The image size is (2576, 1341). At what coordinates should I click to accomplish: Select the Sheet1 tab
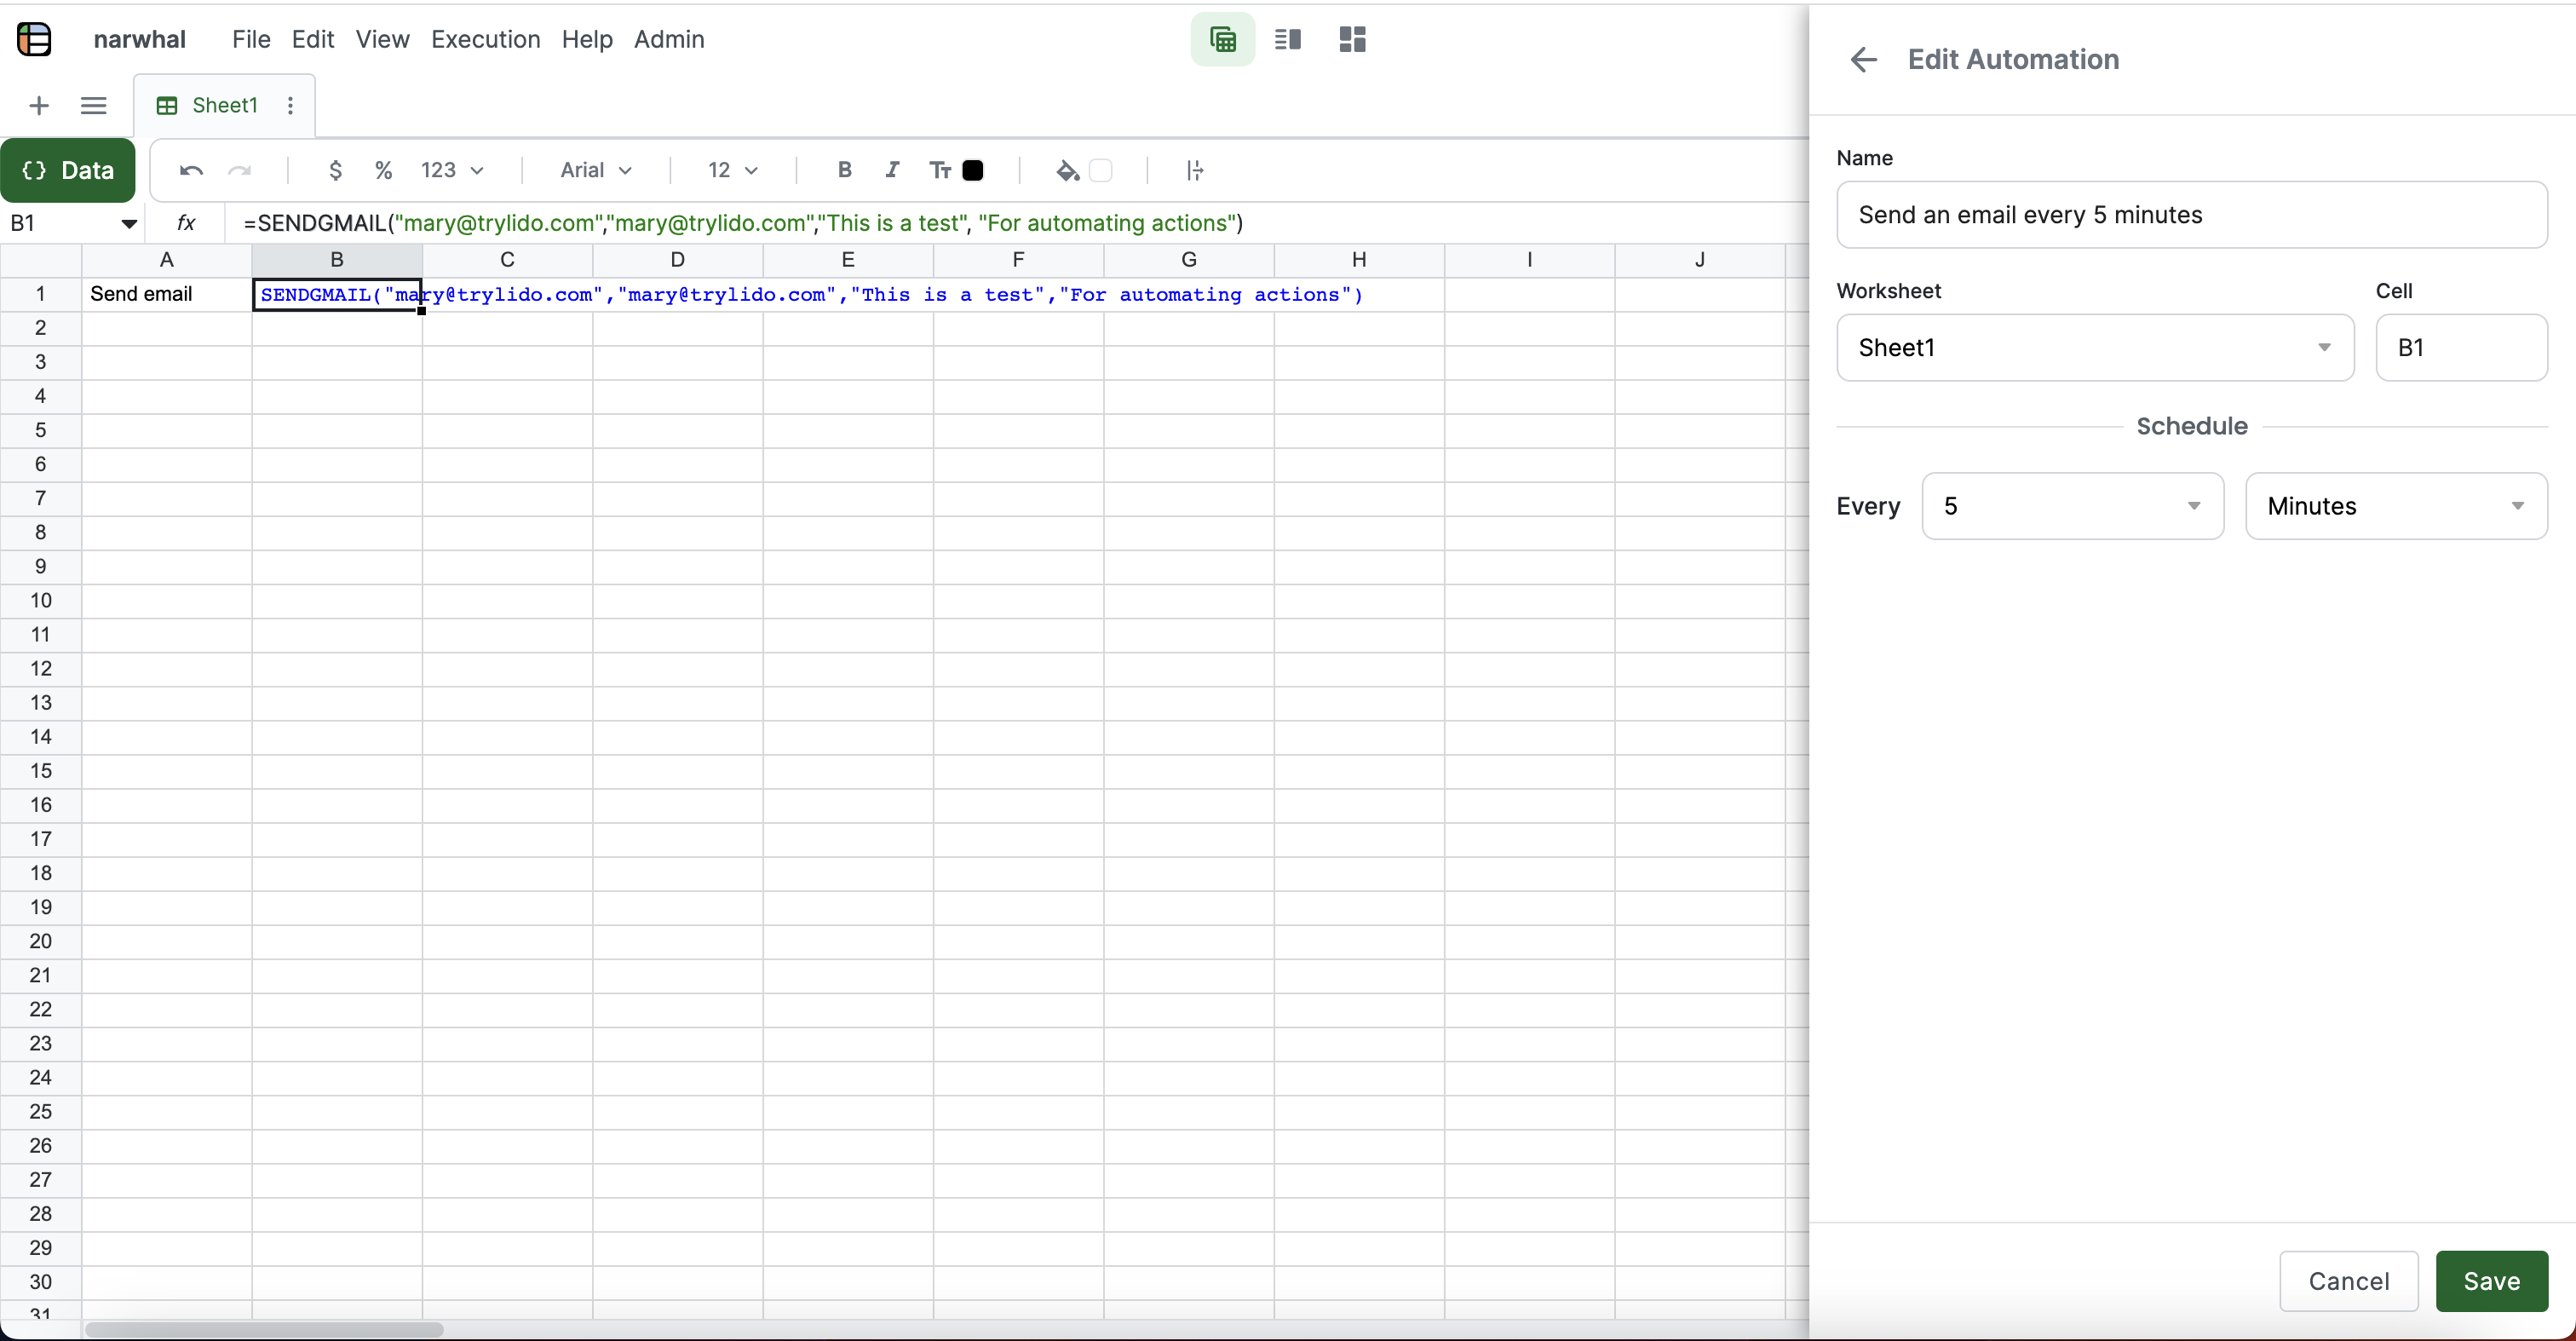[224, 106]
